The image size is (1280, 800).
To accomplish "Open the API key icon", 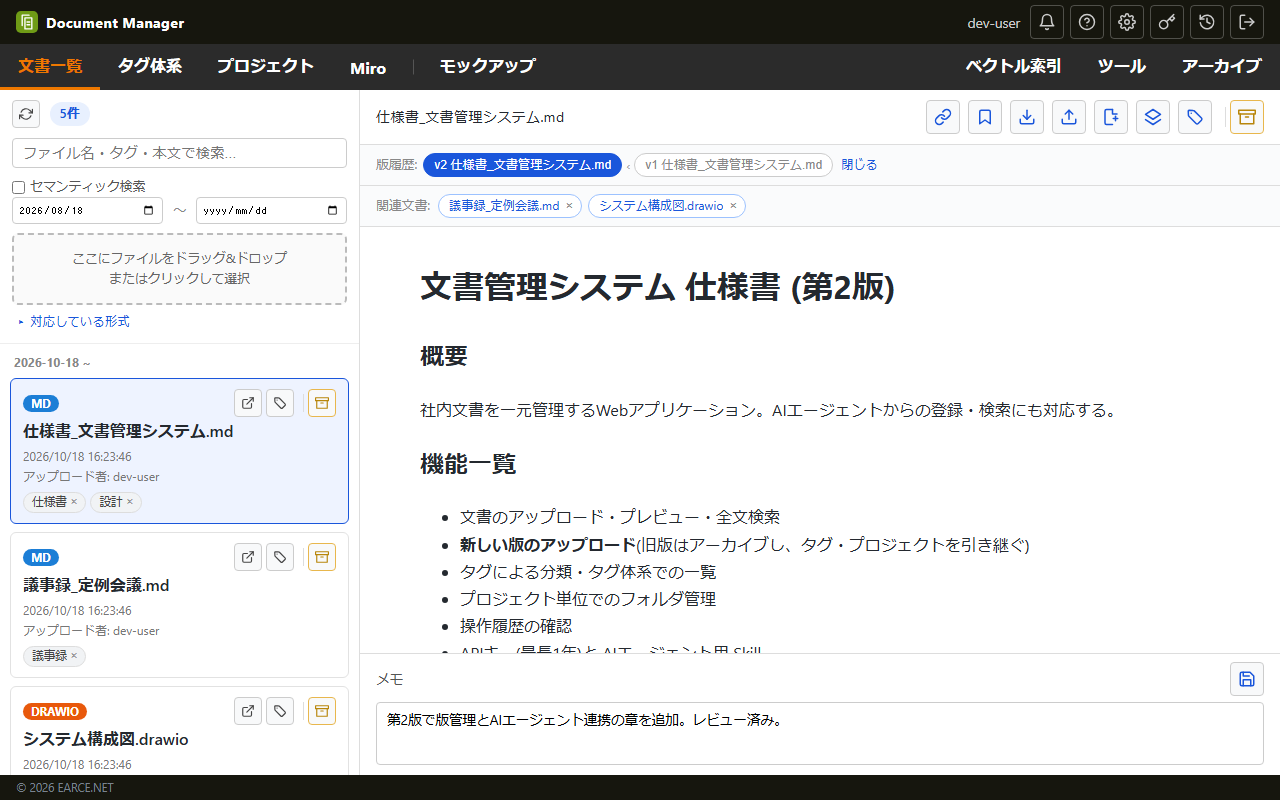I will pyautogui.click(x=1167, y=22).
